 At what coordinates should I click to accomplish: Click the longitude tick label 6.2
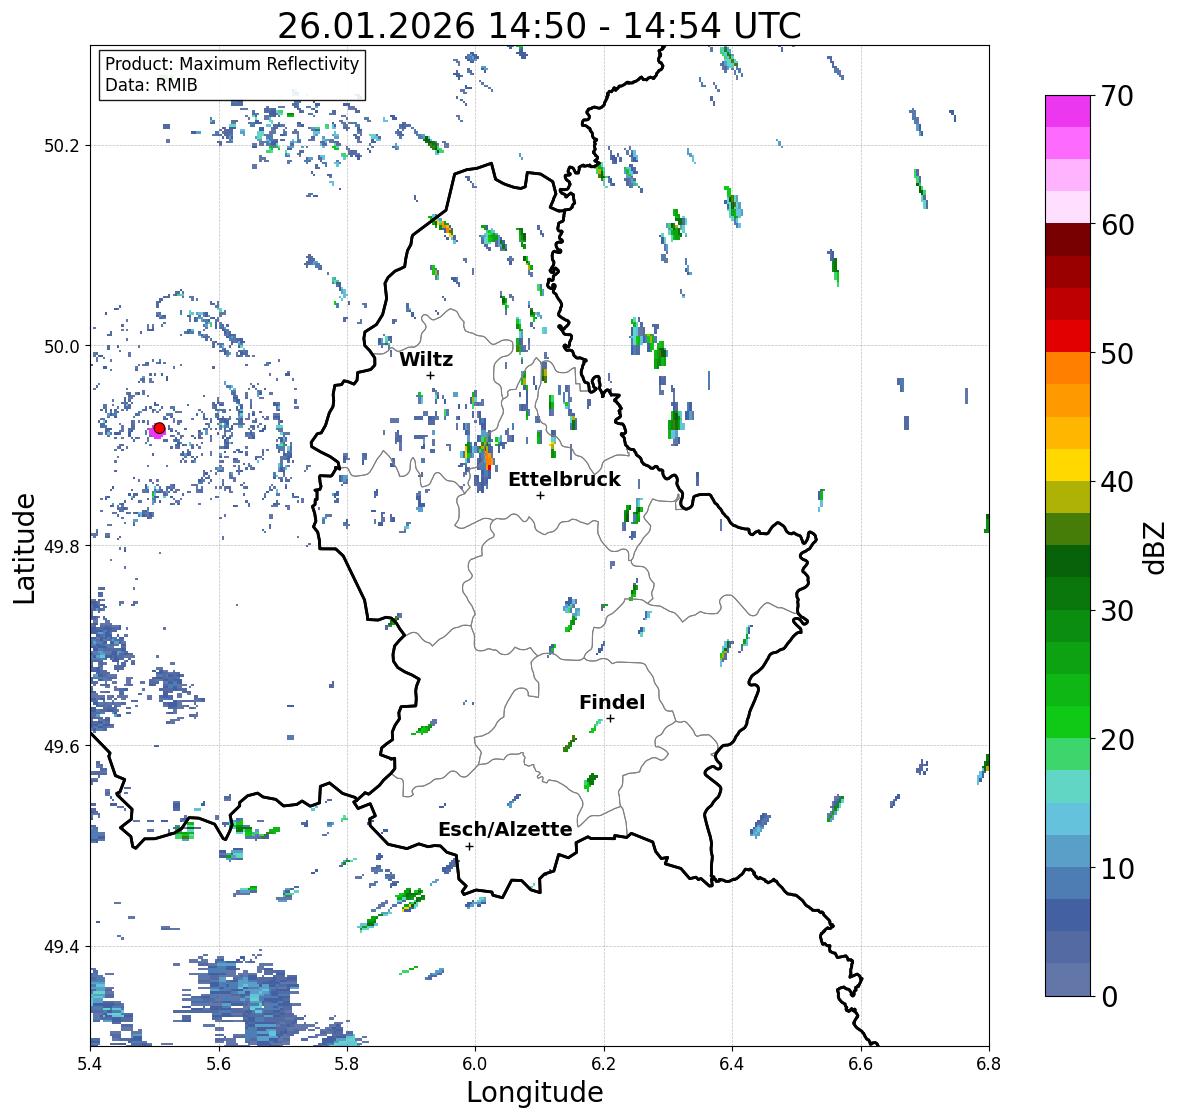tap(604, 1064)
